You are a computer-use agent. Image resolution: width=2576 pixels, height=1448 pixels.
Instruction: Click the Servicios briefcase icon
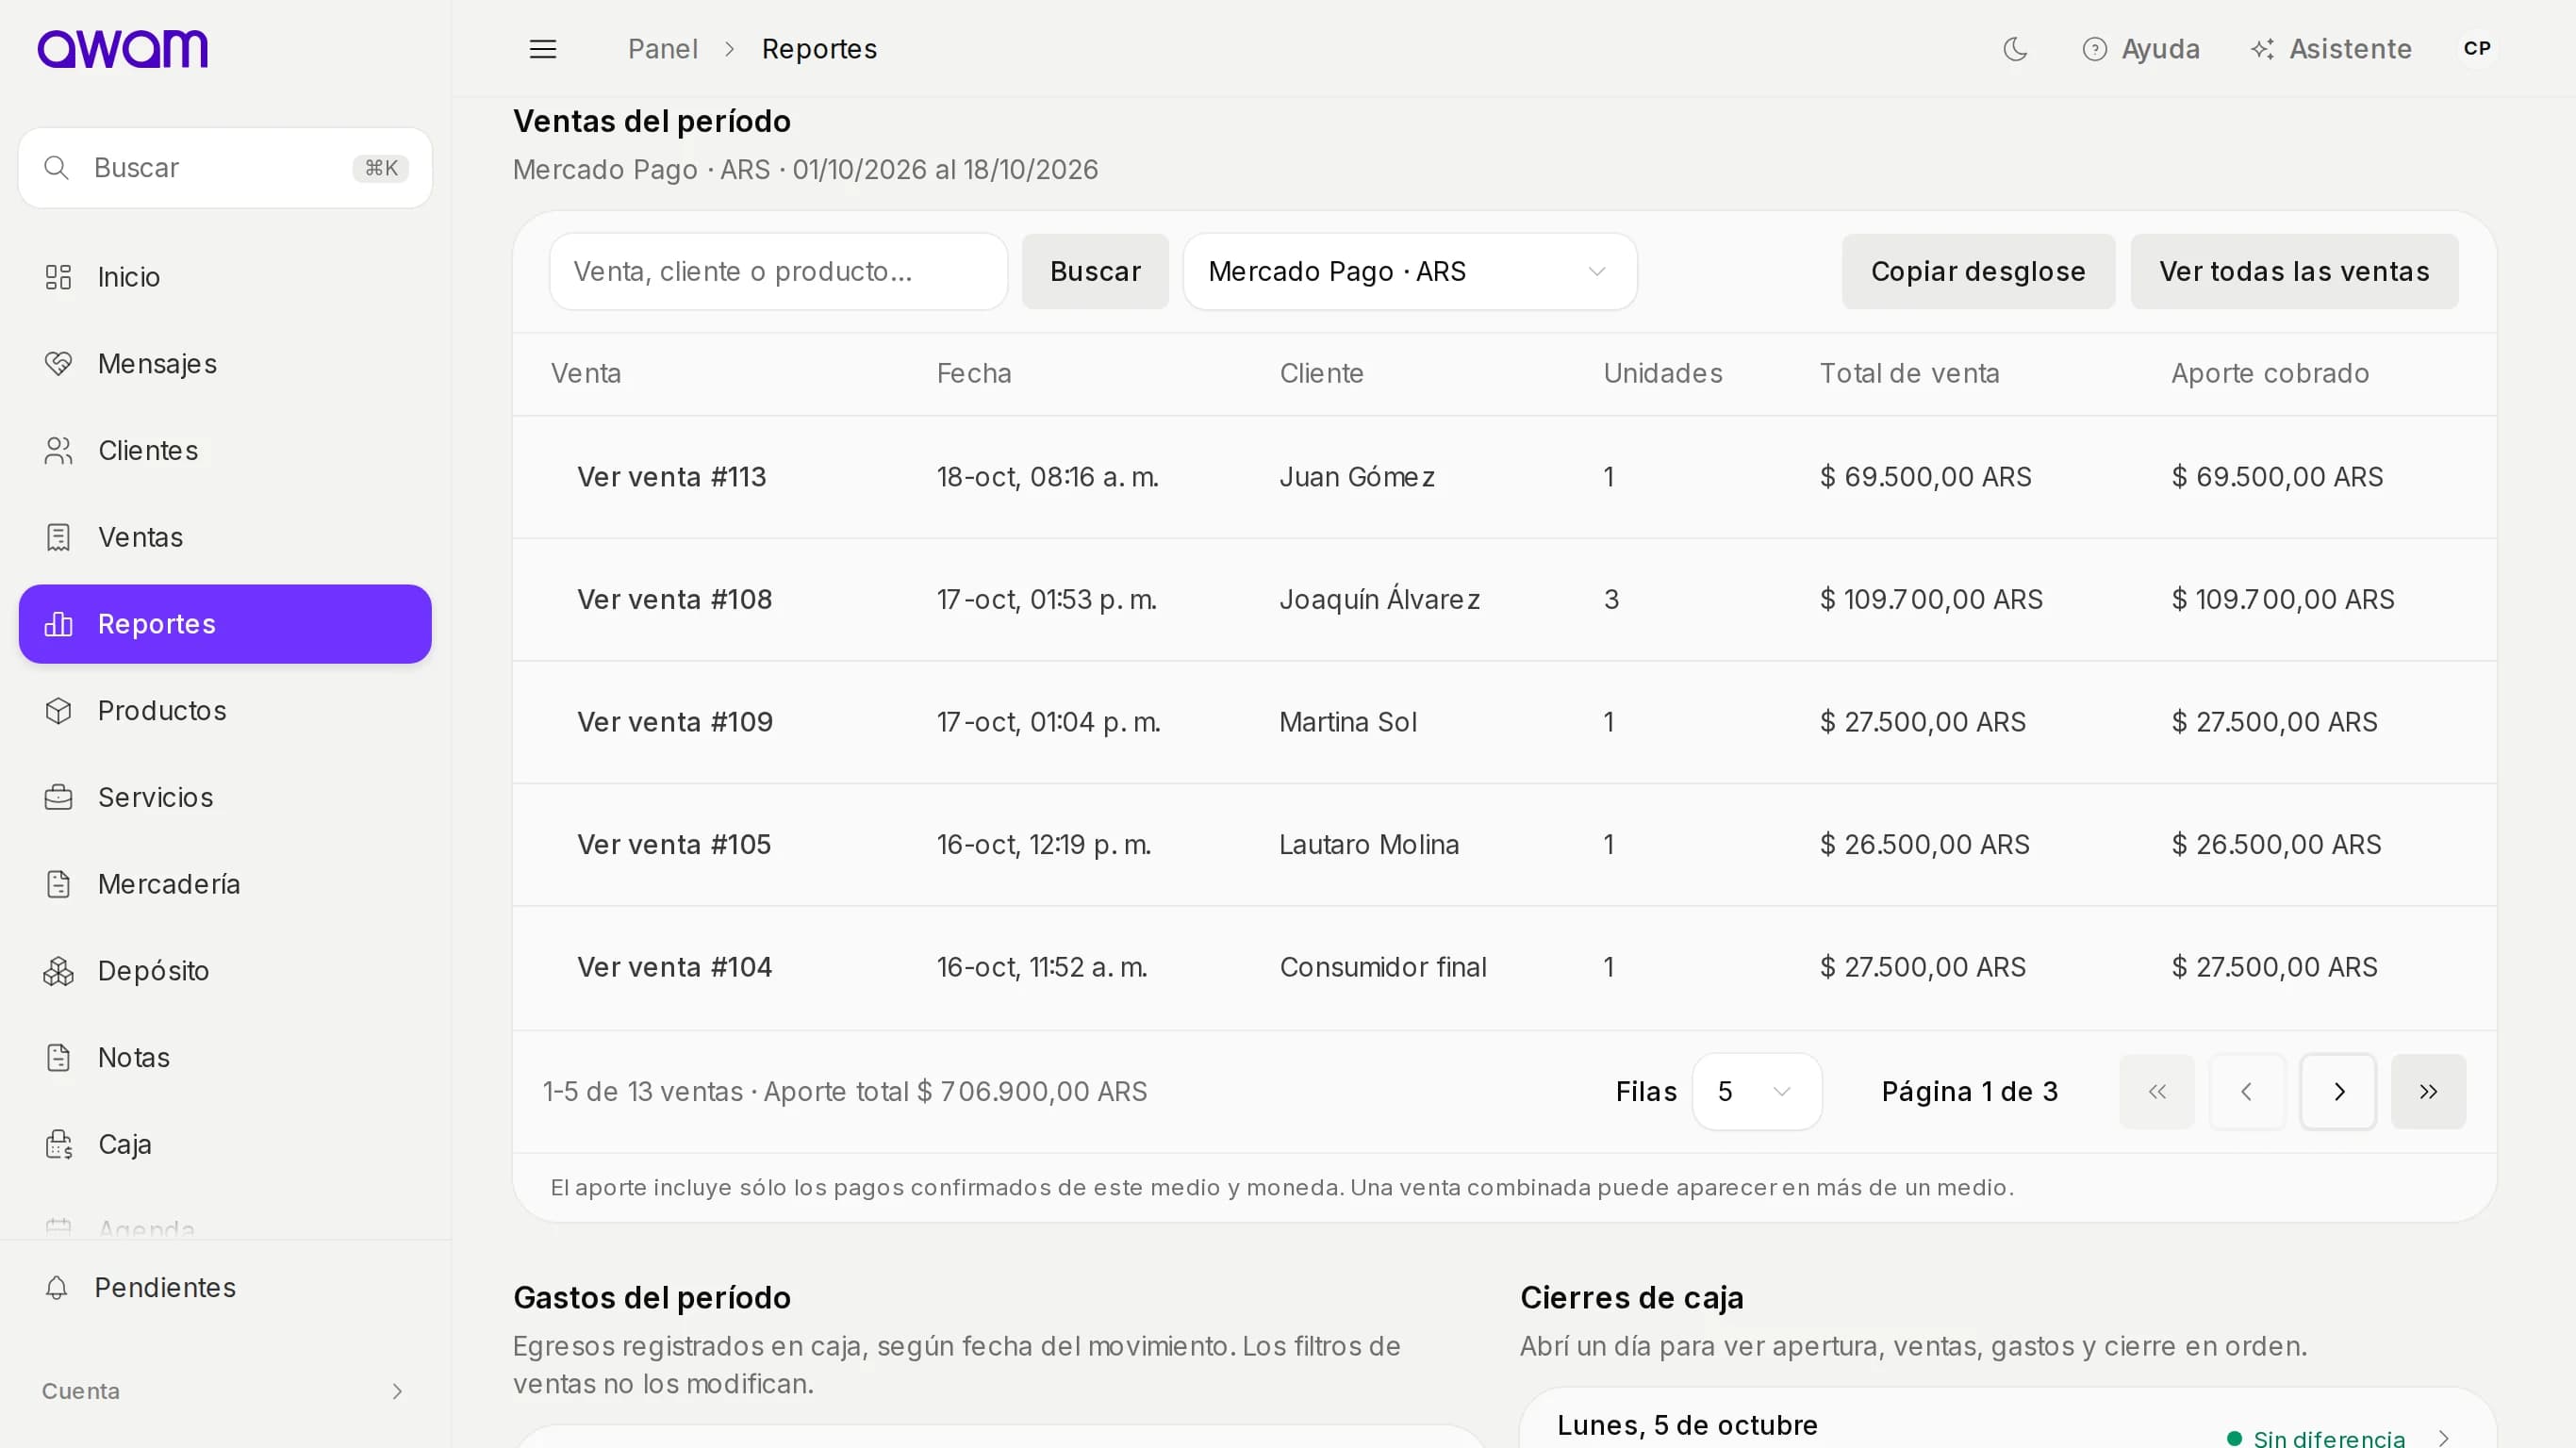[59, 797]
